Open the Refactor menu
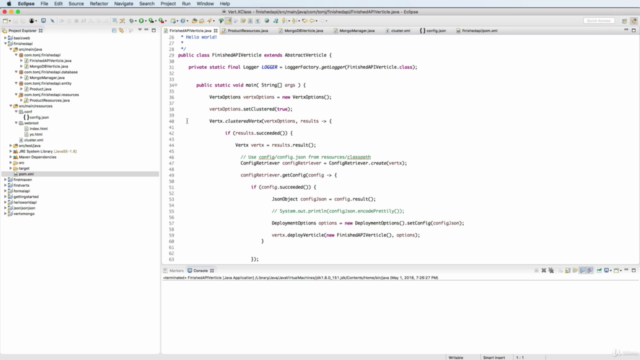This screenshot has width=640, height=360. (x=99, y=4)
